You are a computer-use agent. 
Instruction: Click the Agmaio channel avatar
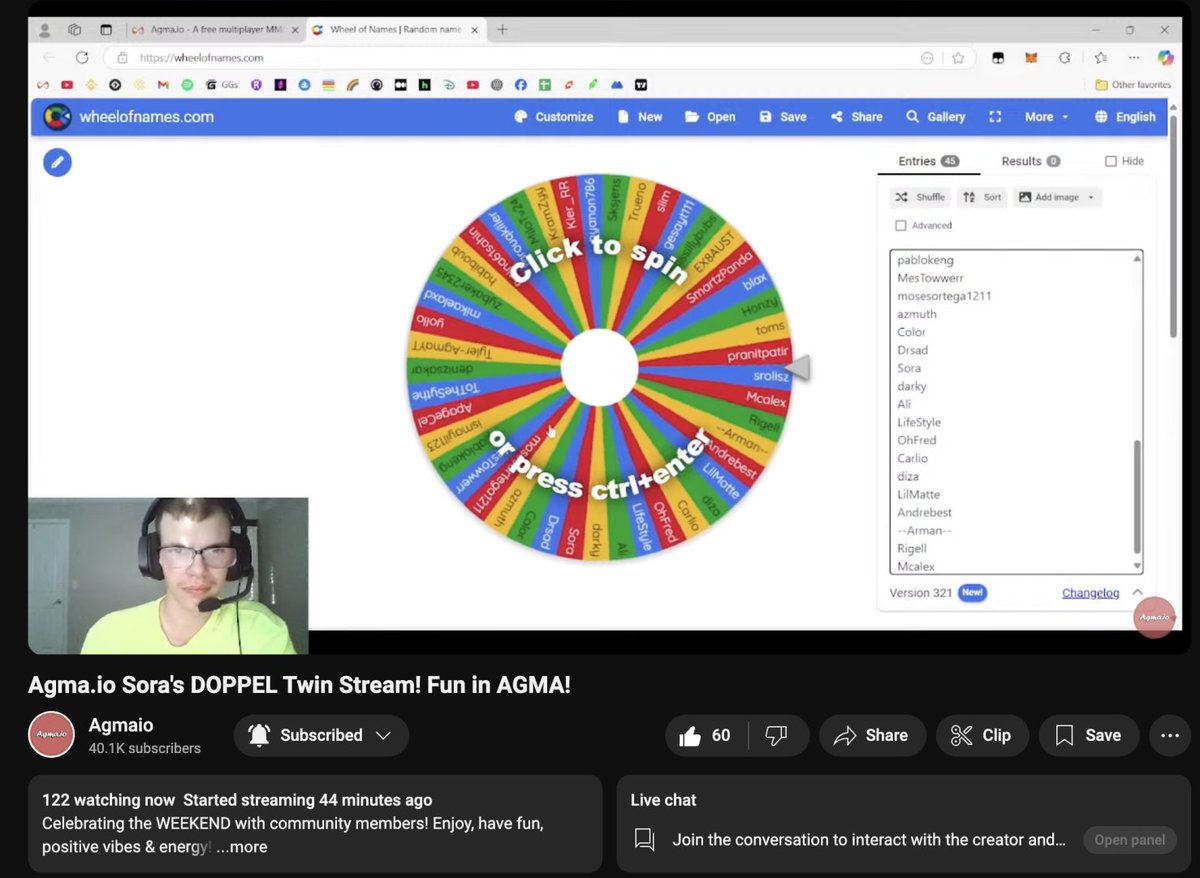tap(51, 735)
